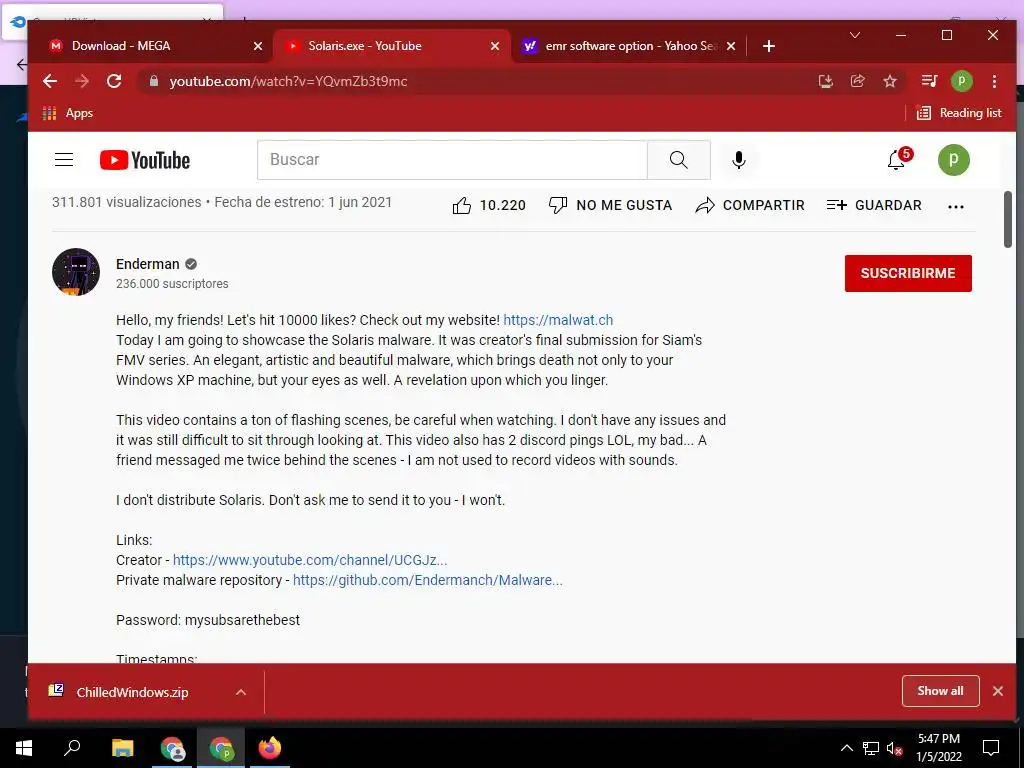The image size is (1024, 768).
Task: Open taskbar search
Action: [x=72, y=748]
